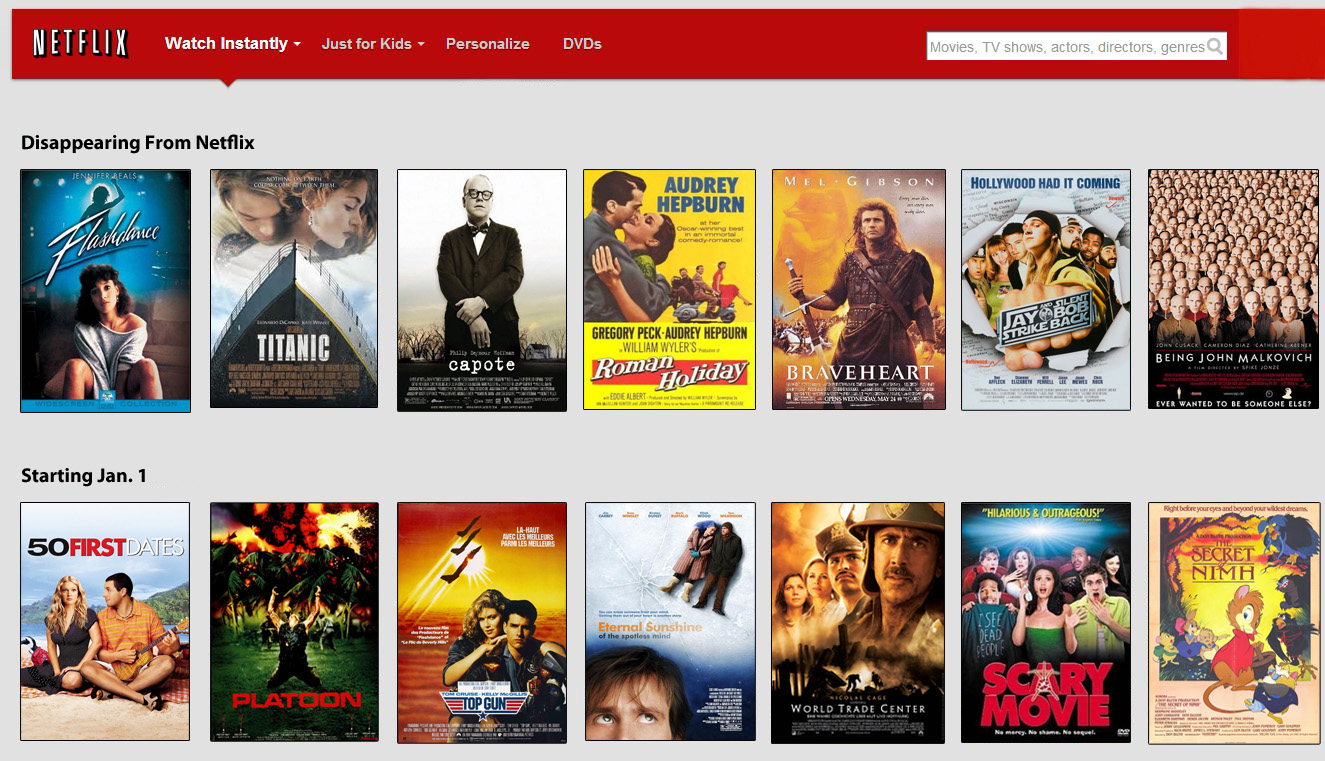Open the Titanic movie poster
1325x761 pixels.
[x=294, y=288]
